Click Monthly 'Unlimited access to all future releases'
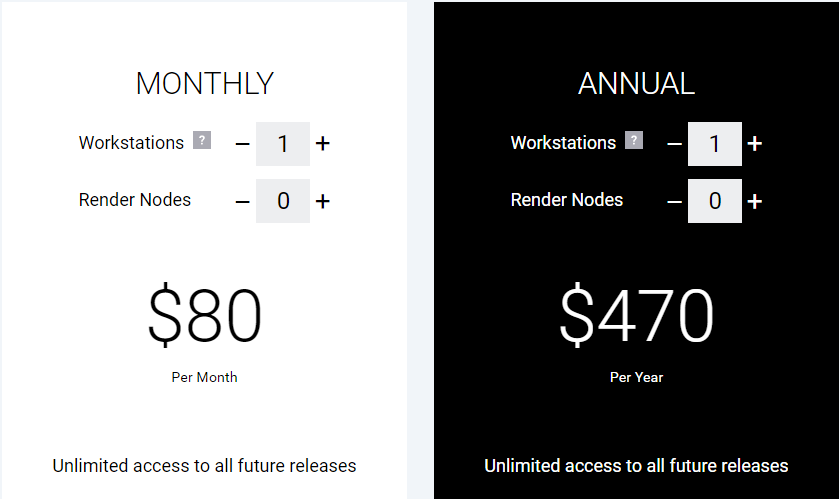 [204, 466]
